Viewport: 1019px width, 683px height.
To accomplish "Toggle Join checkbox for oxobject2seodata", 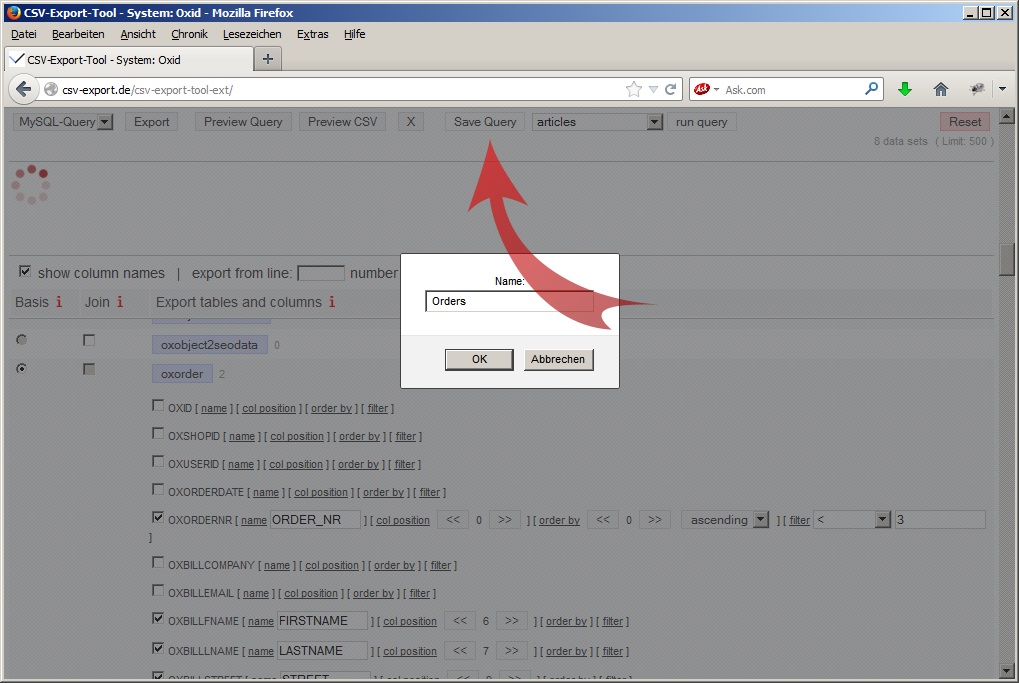I will (89, 340).
